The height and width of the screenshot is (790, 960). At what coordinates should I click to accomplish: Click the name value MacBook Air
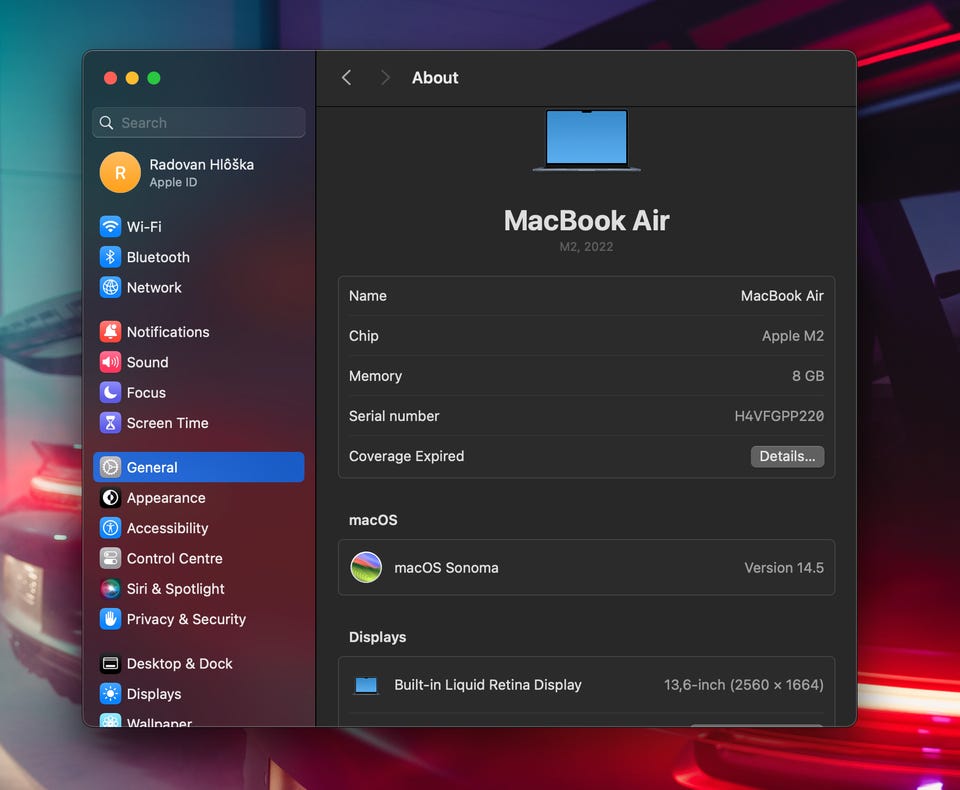click(x=782, y=296)
